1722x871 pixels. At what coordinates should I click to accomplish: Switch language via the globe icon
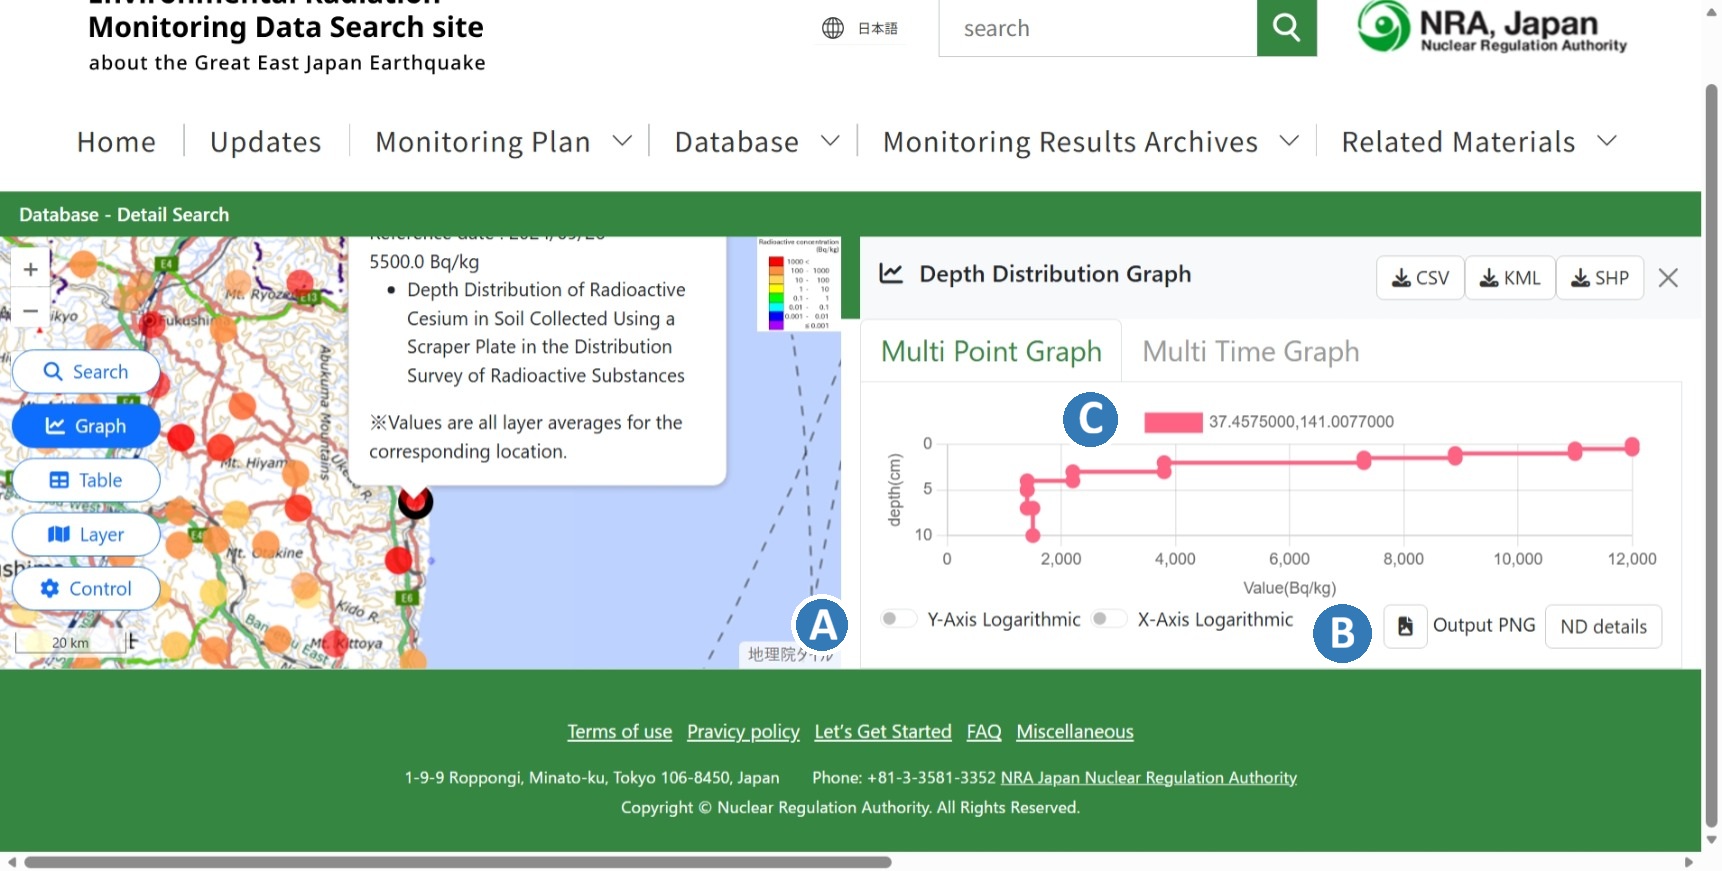[833, 28]
